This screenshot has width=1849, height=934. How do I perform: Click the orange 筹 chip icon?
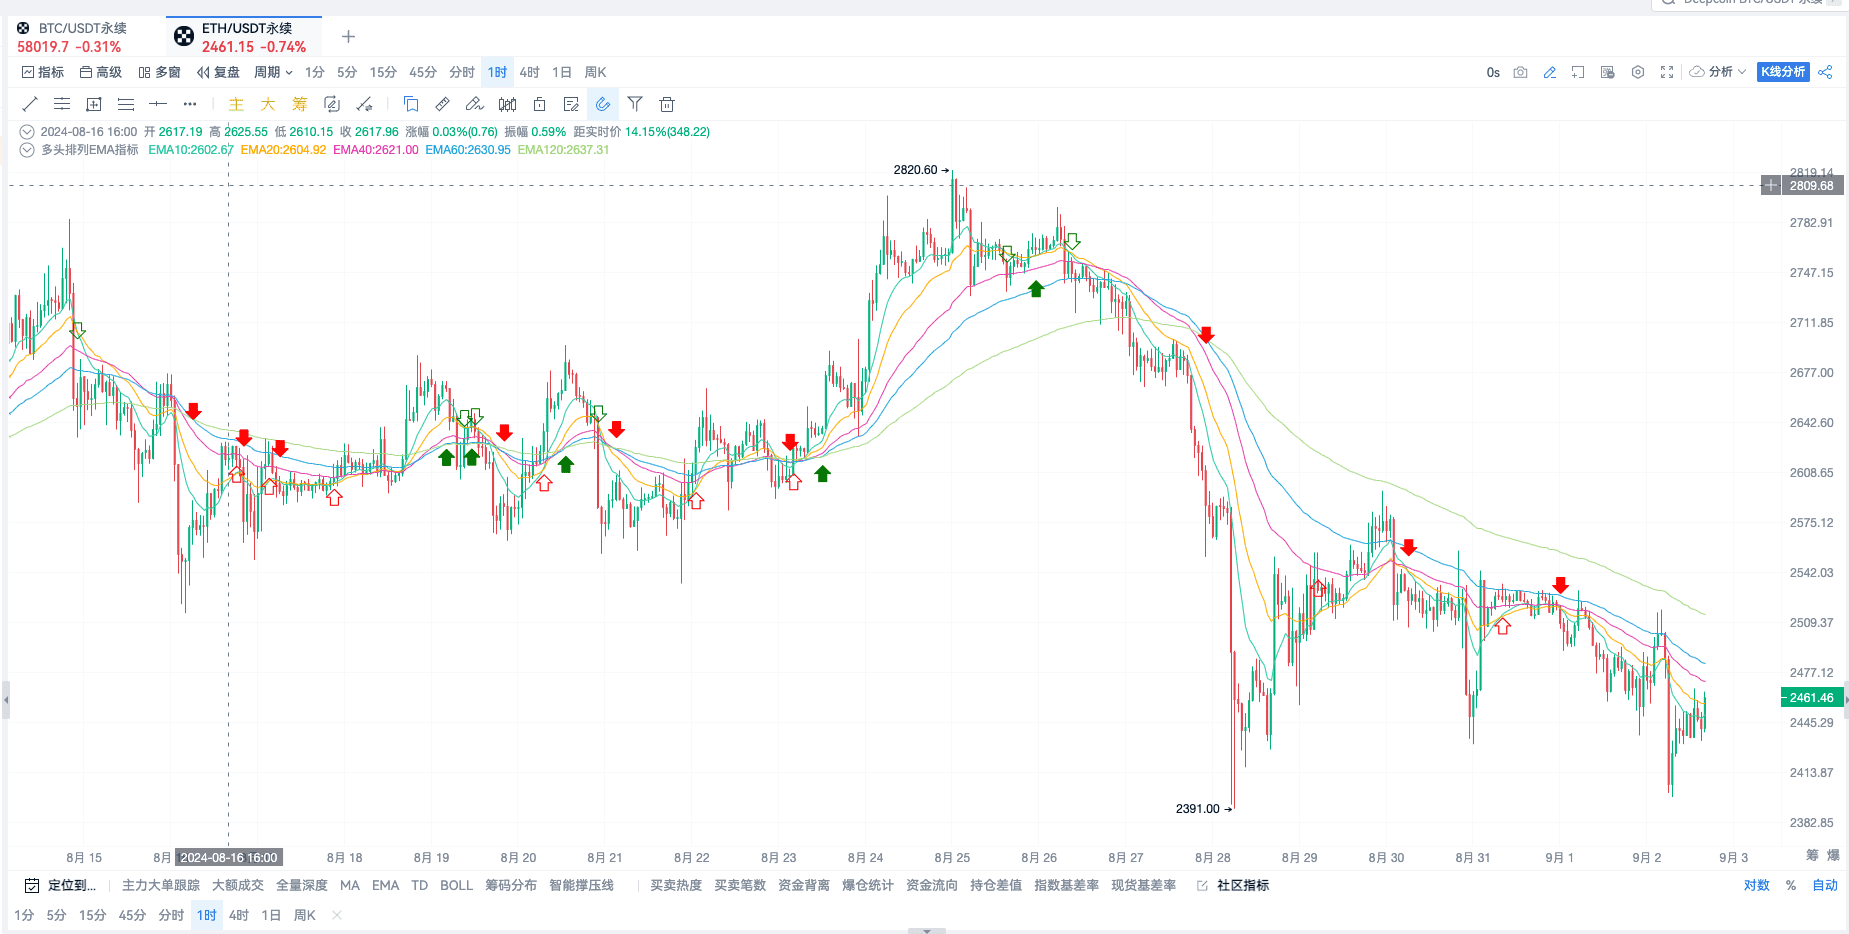point(300,104)
